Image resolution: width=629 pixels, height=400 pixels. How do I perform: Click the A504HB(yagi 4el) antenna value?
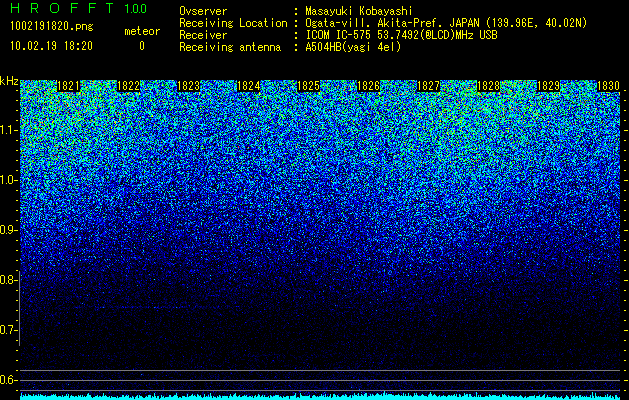(x=353, y=47)
